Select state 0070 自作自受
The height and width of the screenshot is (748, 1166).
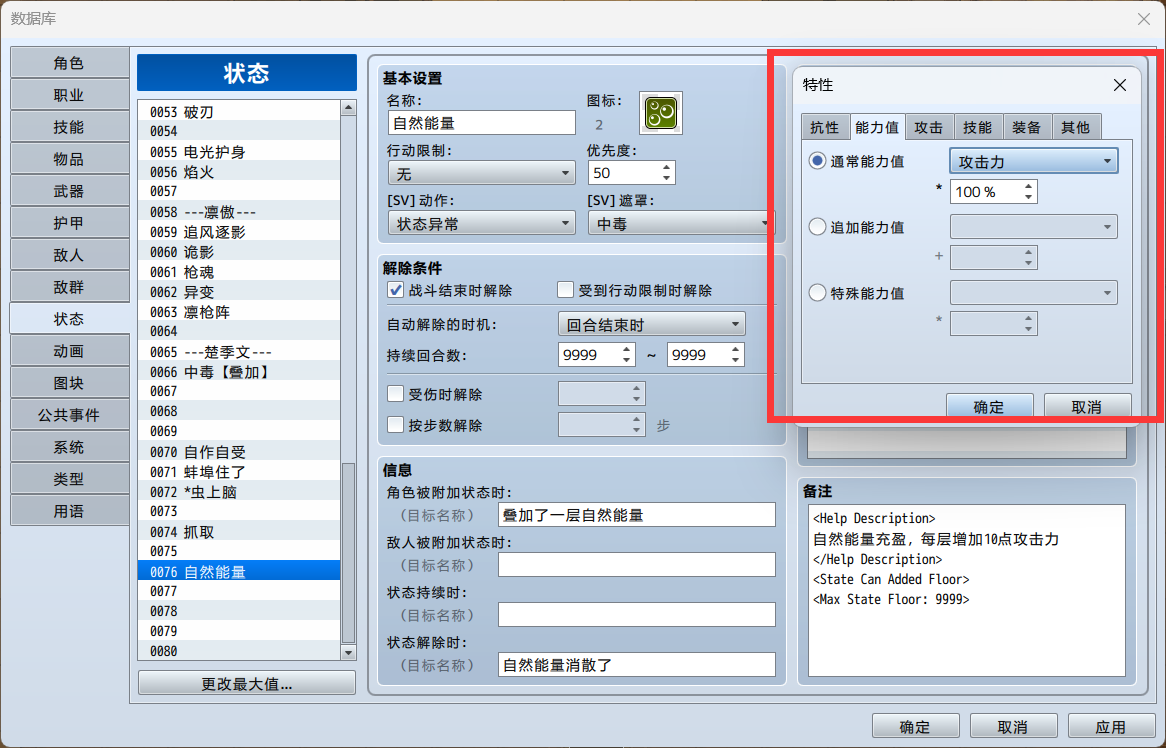click(239, 452)
